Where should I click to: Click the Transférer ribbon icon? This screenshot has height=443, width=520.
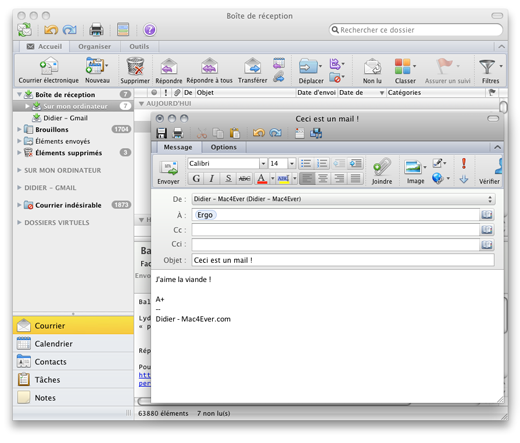pos(252,70)
